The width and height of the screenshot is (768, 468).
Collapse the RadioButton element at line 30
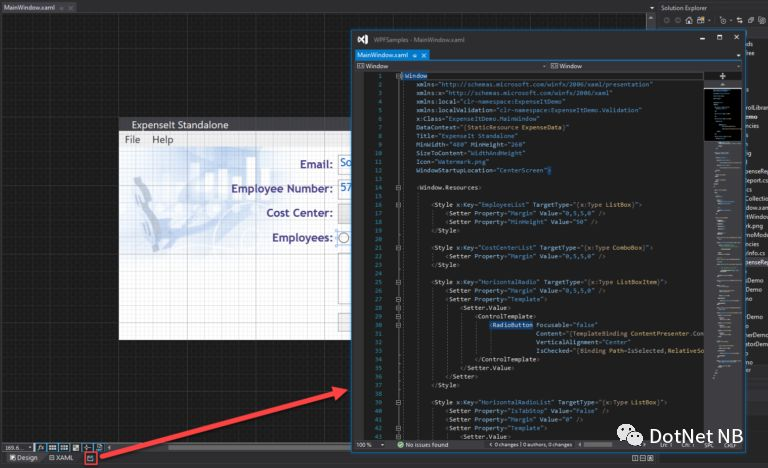(x=398, y=325)
